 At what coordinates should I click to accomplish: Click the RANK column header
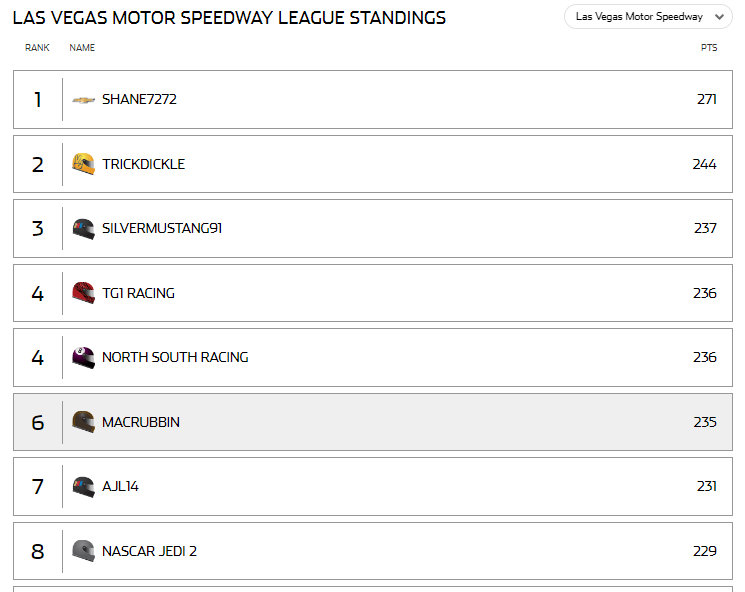(37, 48)
